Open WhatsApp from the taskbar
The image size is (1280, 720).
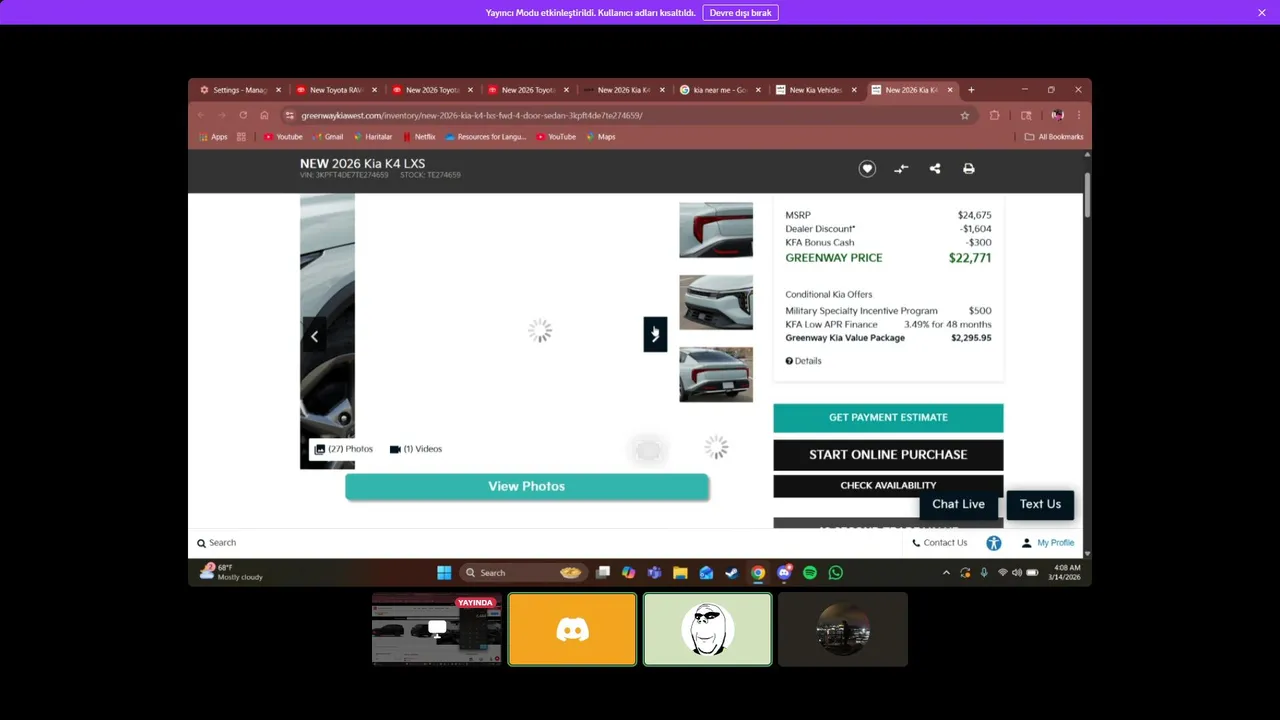(836, 573)
